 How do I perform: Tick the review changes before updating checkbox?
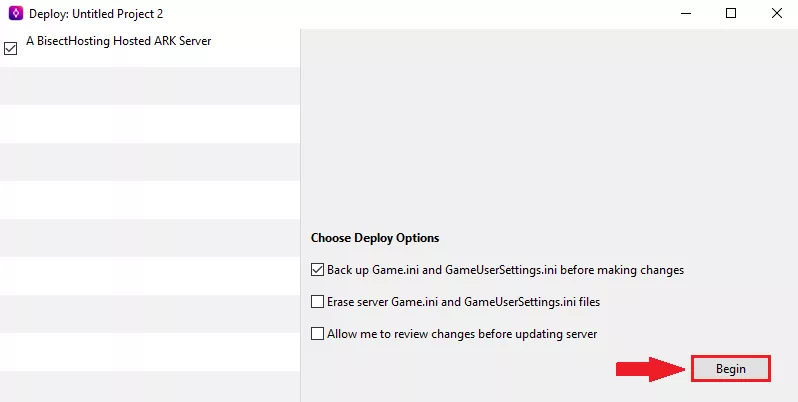coord(318,334)
